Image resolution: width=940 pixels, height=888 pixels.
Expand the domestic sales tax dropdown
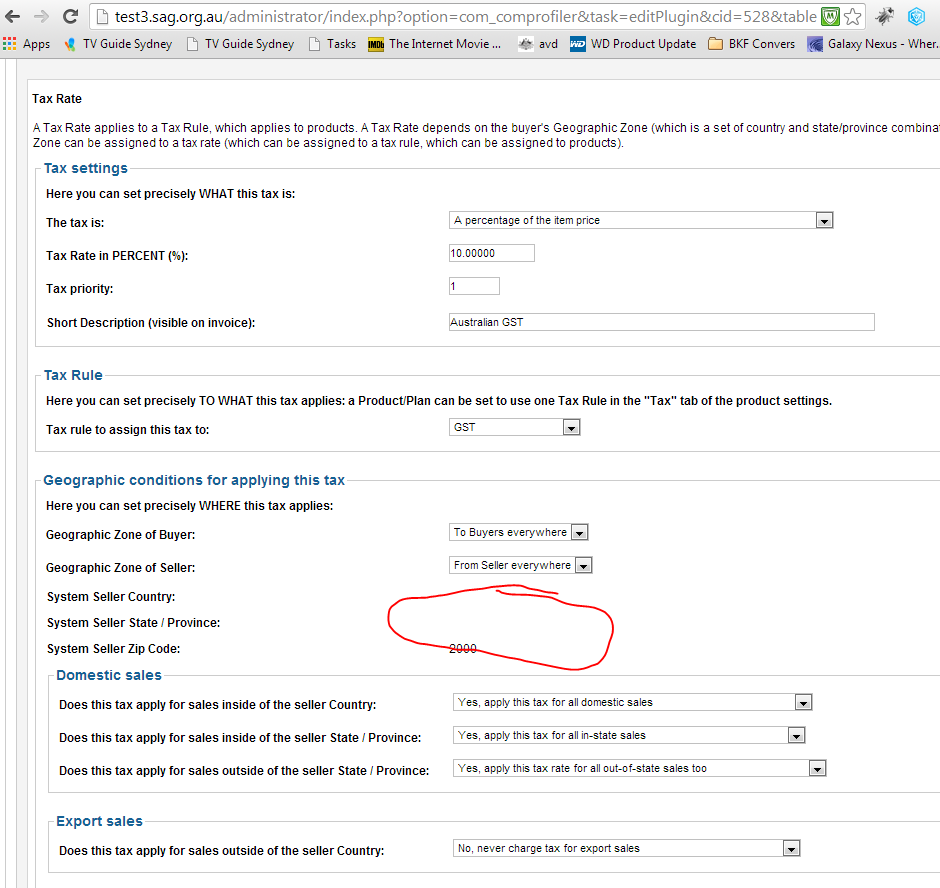(x=632, y=702)
